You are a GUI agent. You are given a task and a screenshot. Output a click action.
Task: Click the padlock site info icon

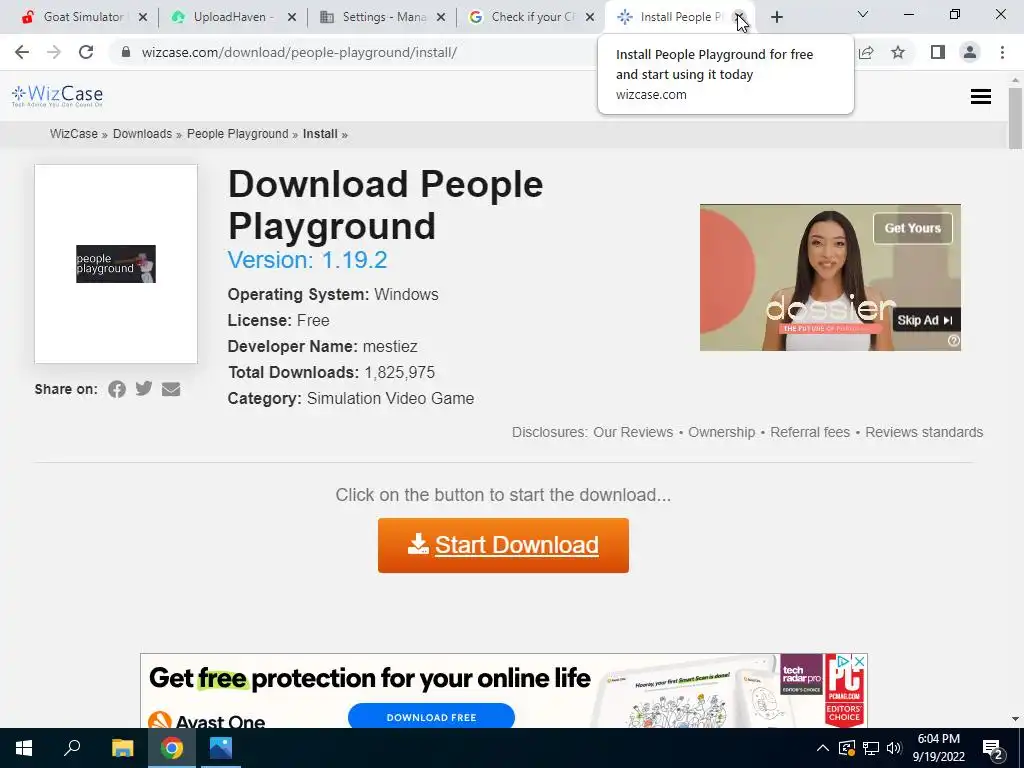click(126, 52)
